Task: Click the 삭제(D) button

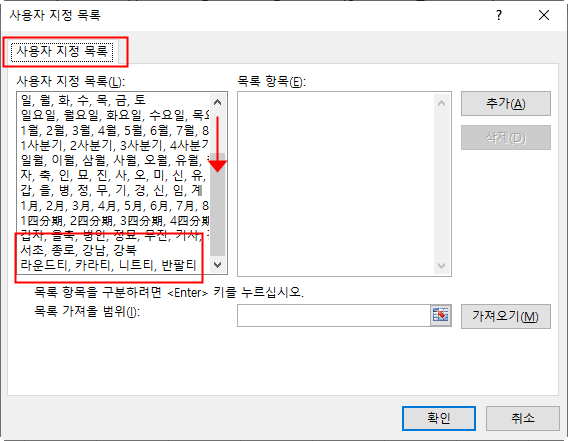Action: (506, 138)
